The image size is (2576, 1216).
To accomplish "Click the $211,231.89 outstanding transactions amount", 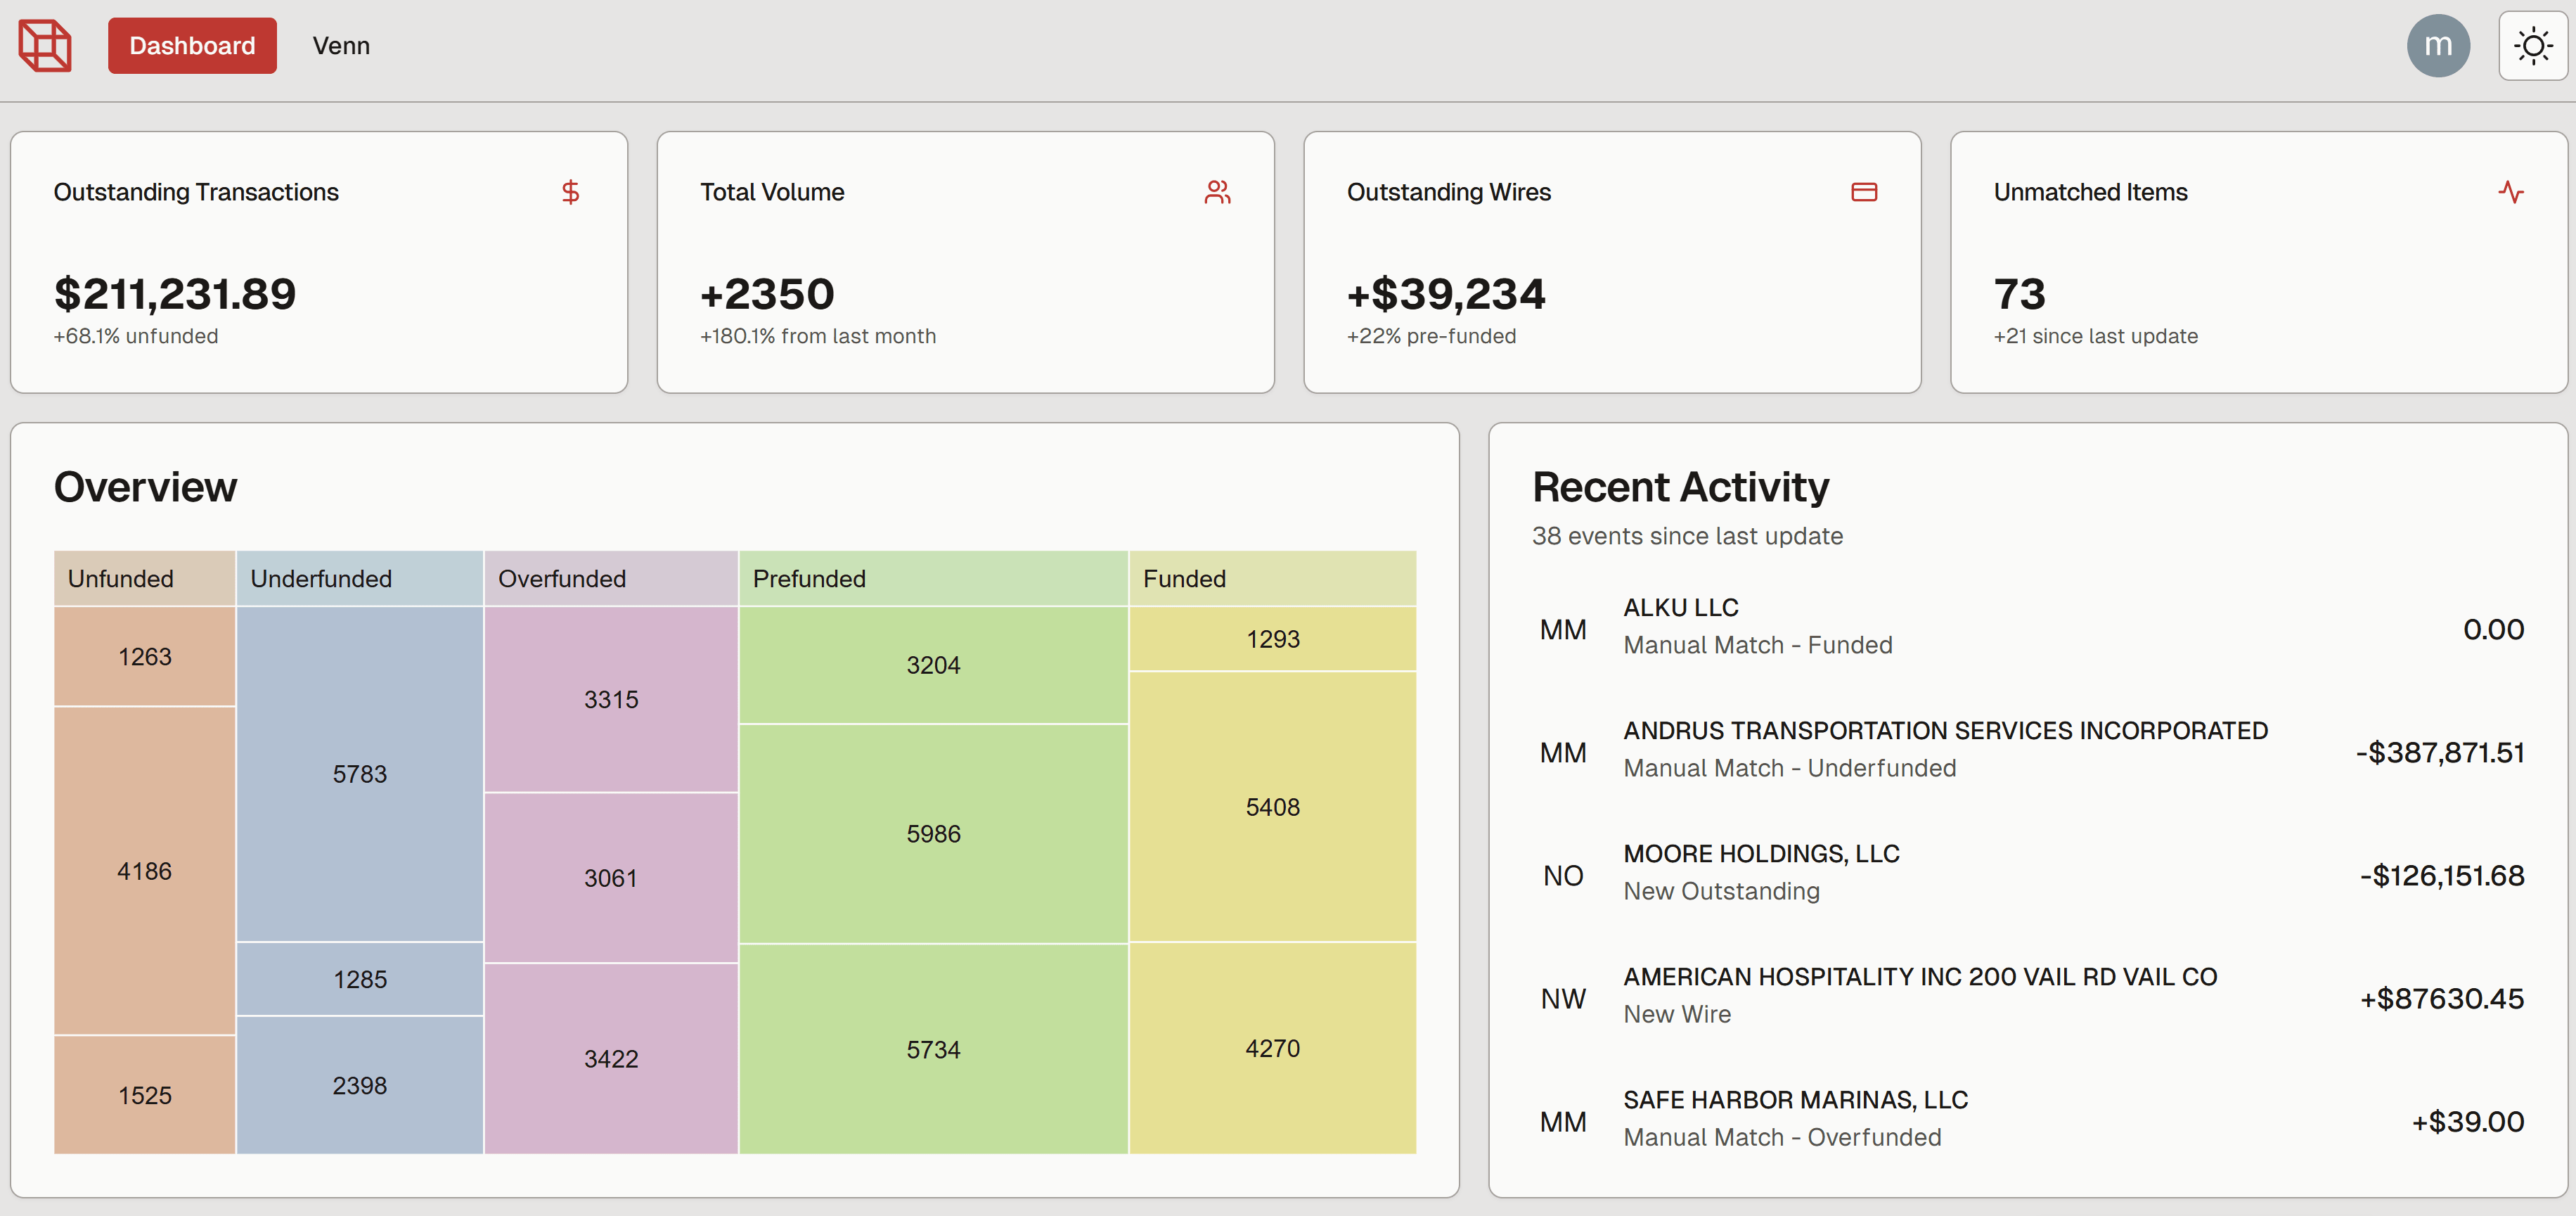I will click(175, 294).
